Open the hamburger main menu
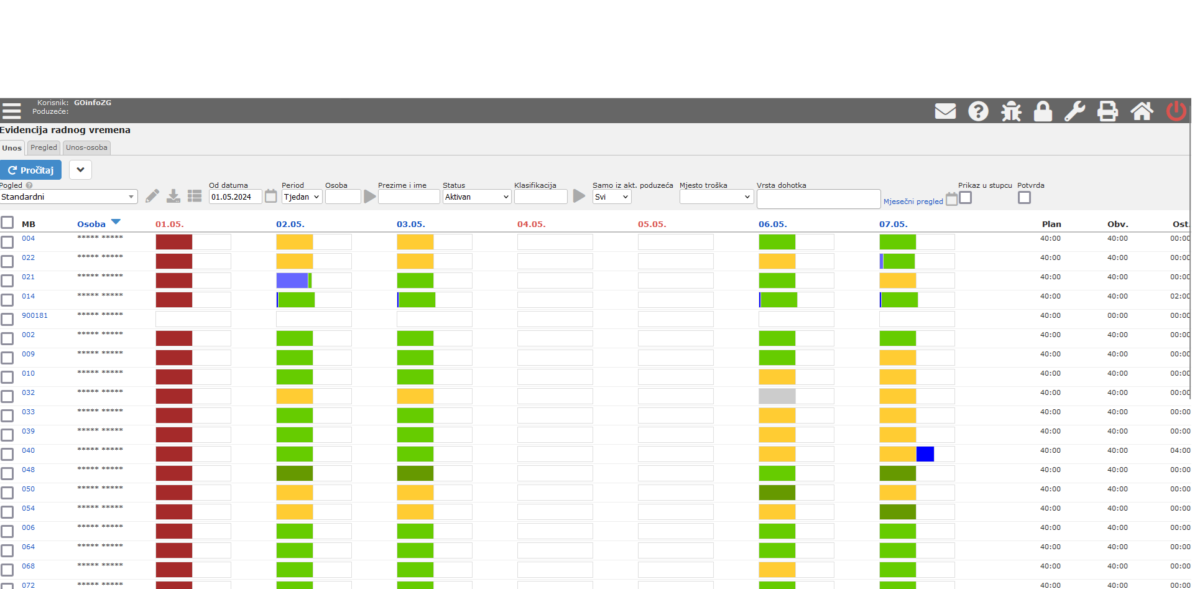This screenshot has width=1200, height=589. tap(10, 111)
